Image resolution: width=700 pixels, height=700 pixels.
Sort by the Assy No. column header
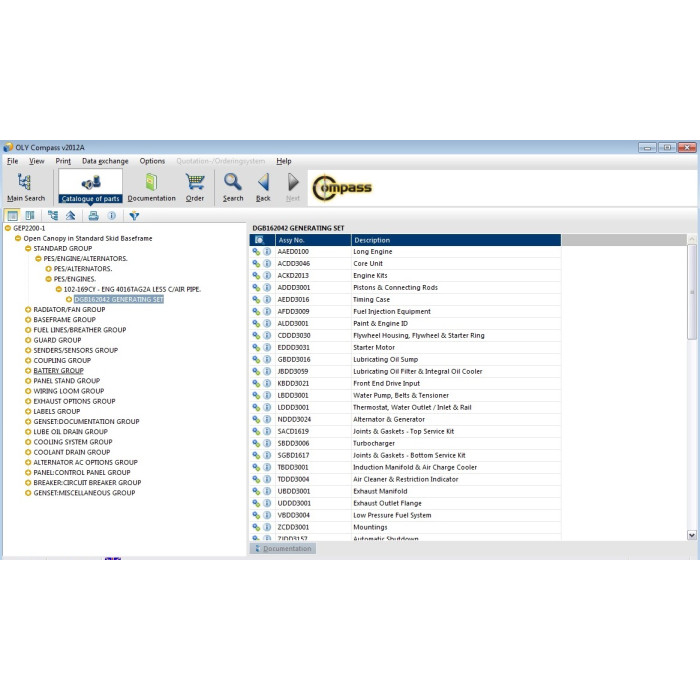pyautogui.click(x=313, y=240)
